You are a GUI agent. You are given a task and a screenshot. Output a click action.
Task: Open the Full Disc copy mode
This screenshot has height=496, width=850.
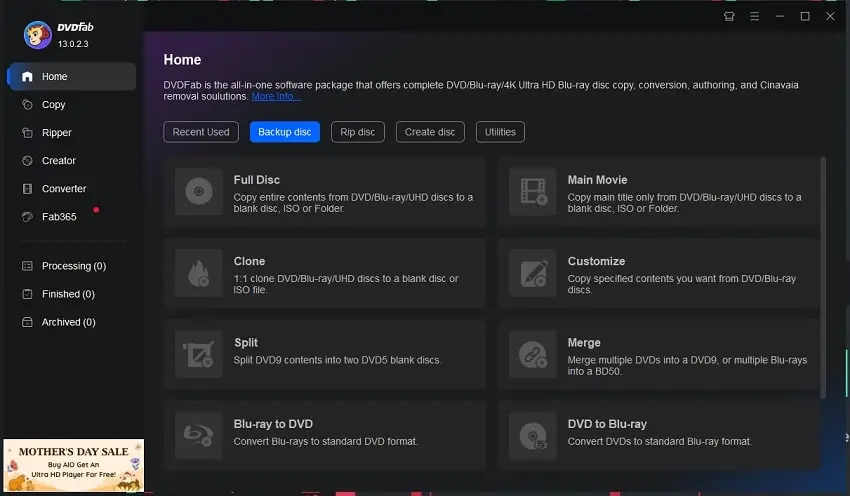(325, 192)
